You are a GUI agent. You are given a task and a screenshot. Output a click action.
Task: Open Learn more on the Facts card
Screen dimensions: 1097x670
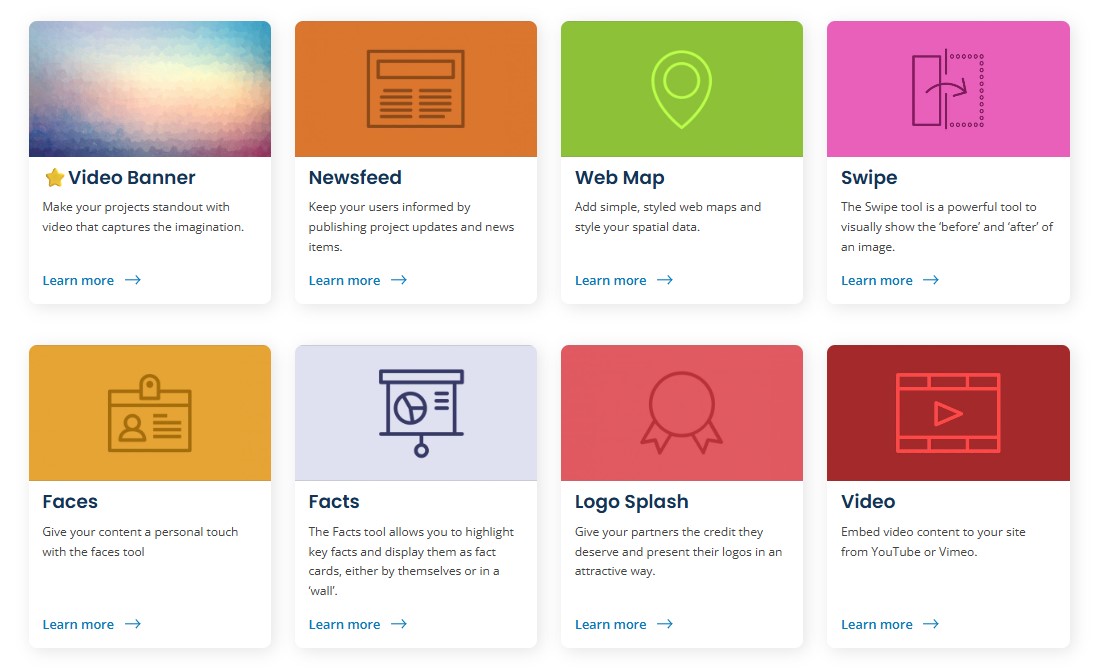pyautogui.click(x=344, y=624)
